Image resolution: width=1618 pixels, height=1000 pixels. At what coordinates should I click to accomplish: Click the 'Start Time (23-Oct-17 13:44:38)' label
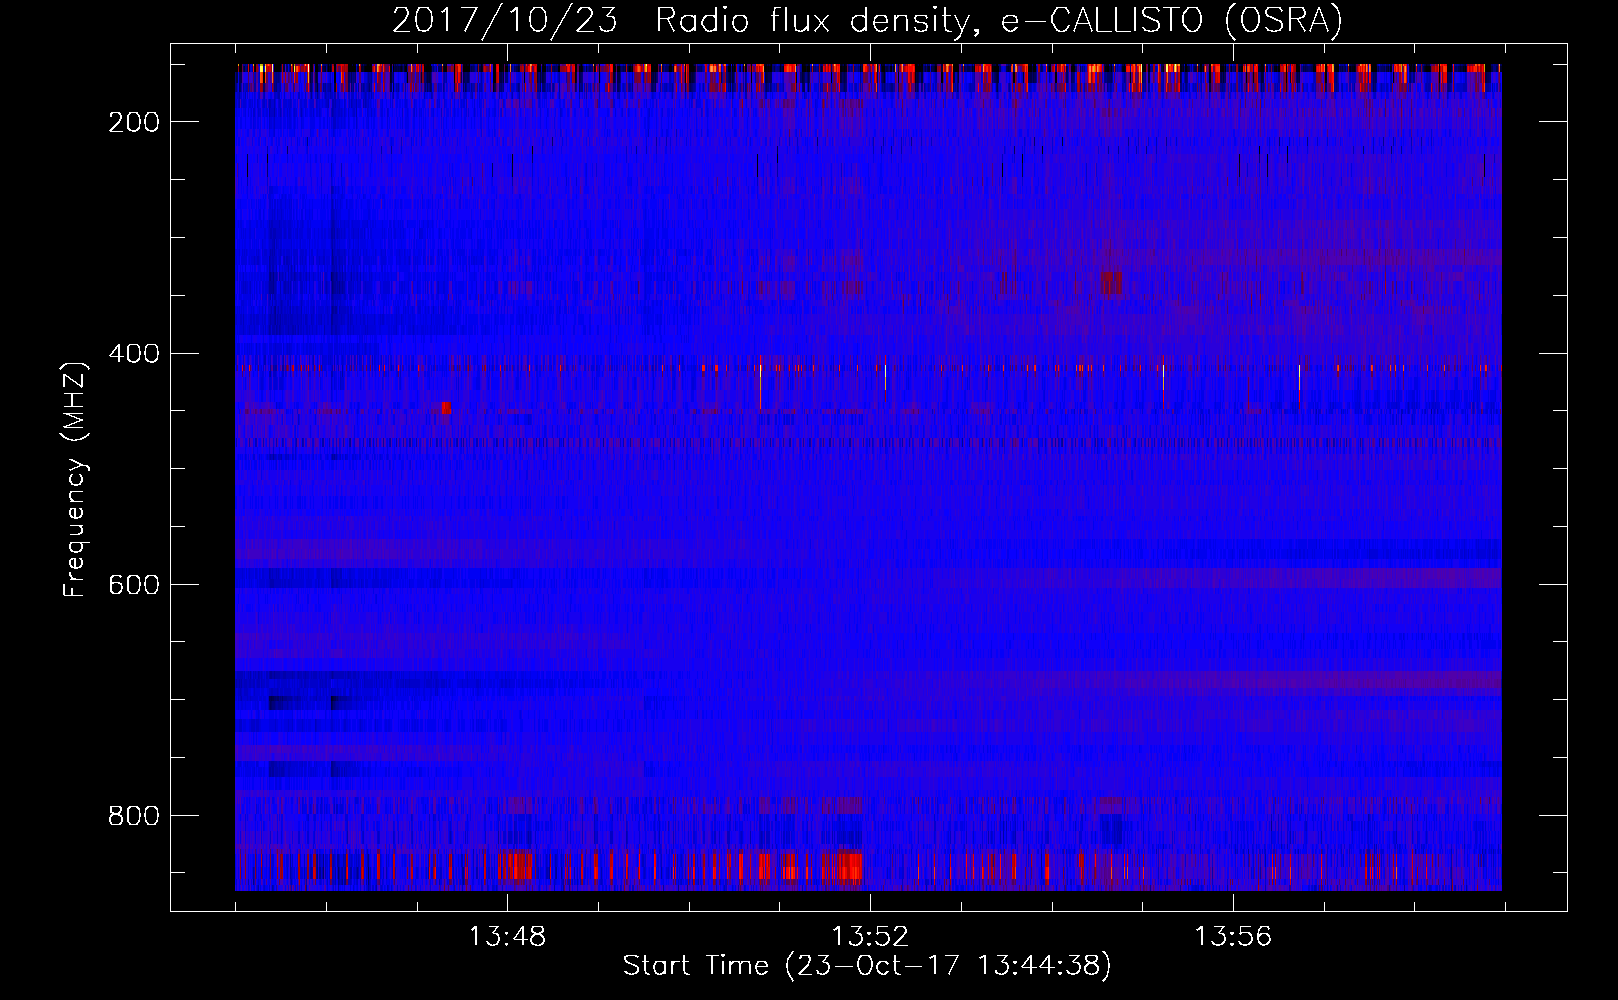(x=867, y=966)
